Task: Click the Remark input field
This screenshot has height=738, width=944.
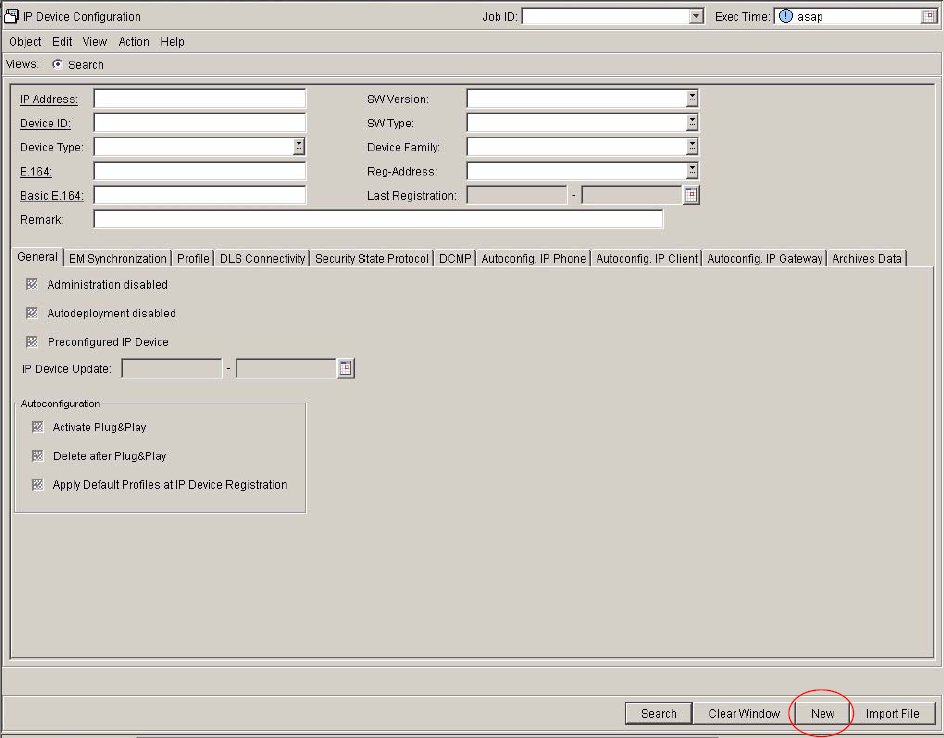Action: pos(378,219)
